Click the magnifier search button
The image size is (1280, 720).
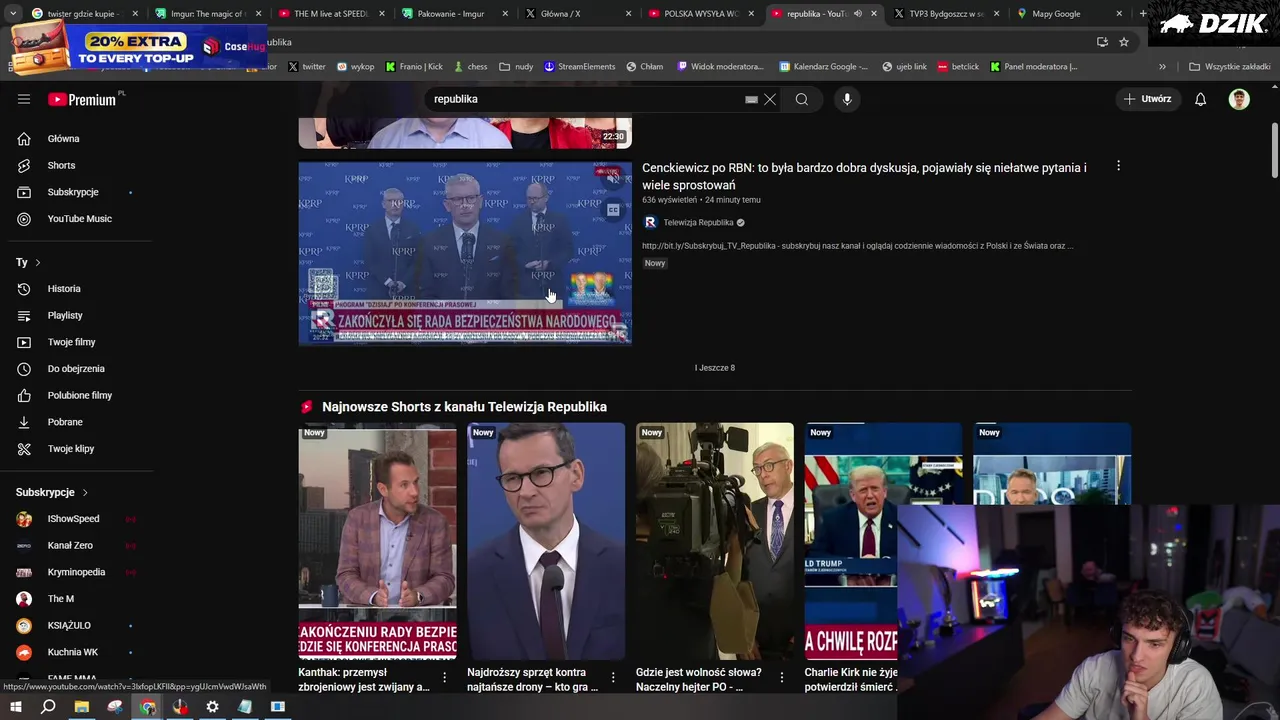coord(802,99)
